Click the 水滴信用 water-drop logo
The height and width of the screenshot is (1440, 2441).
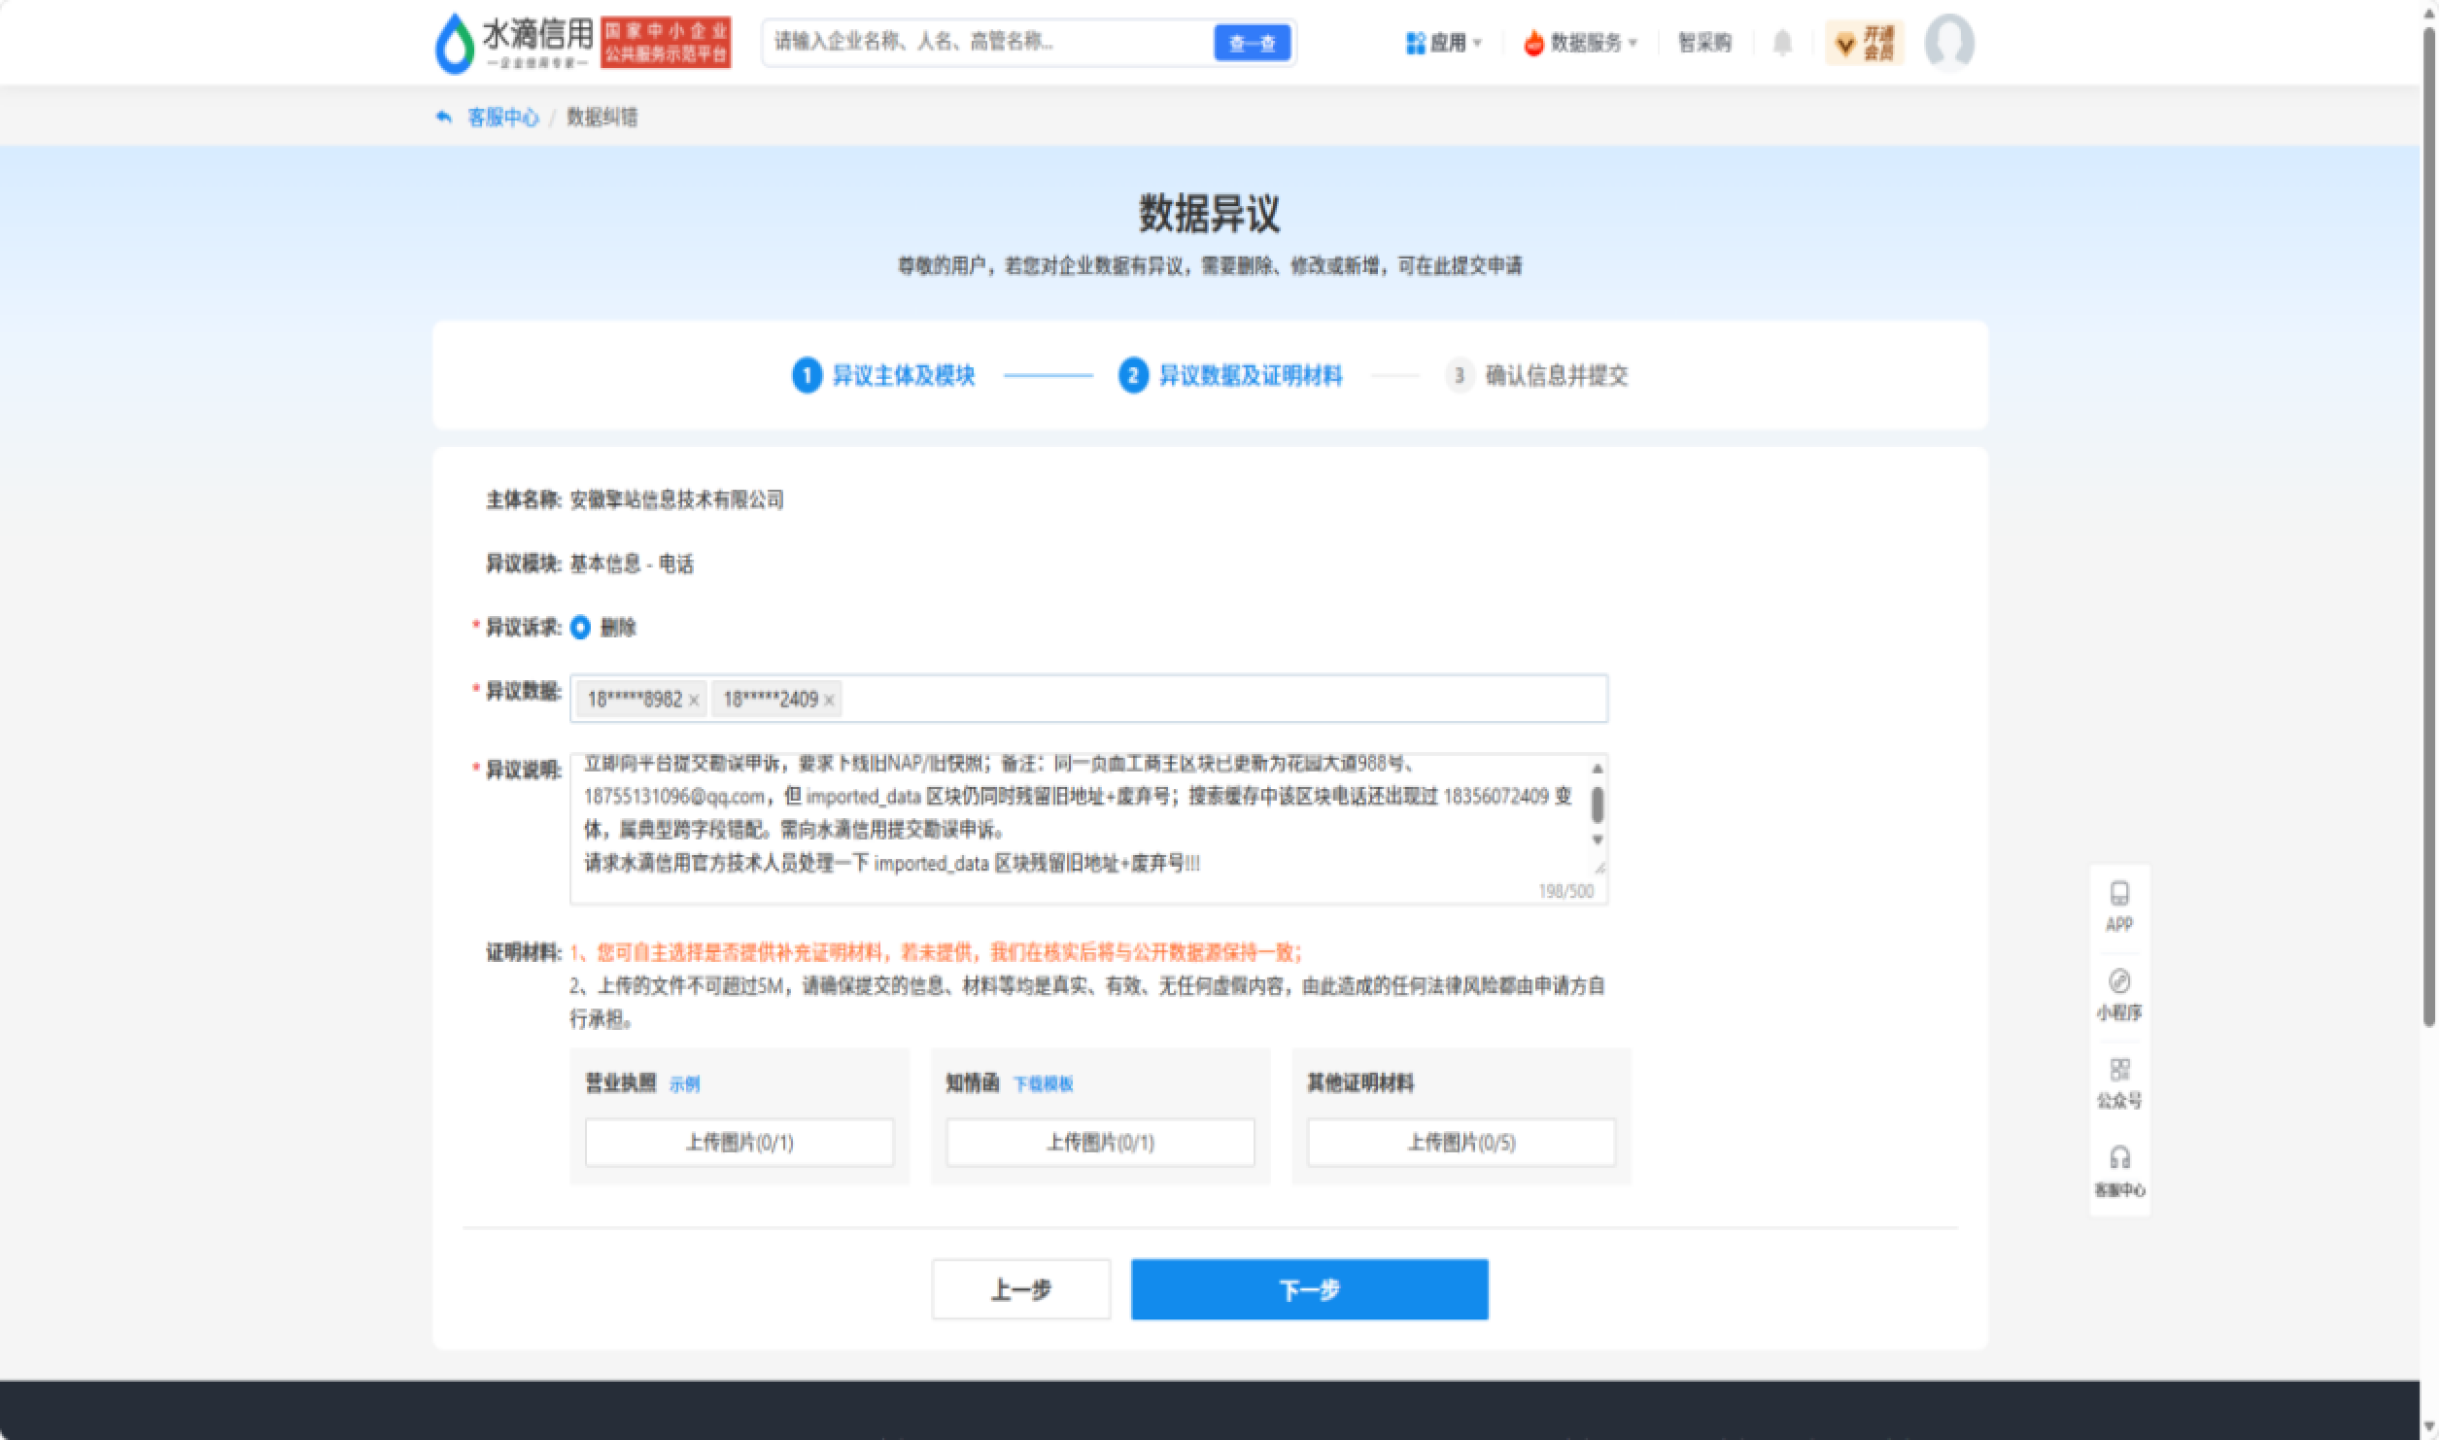(x=514, y=42)
